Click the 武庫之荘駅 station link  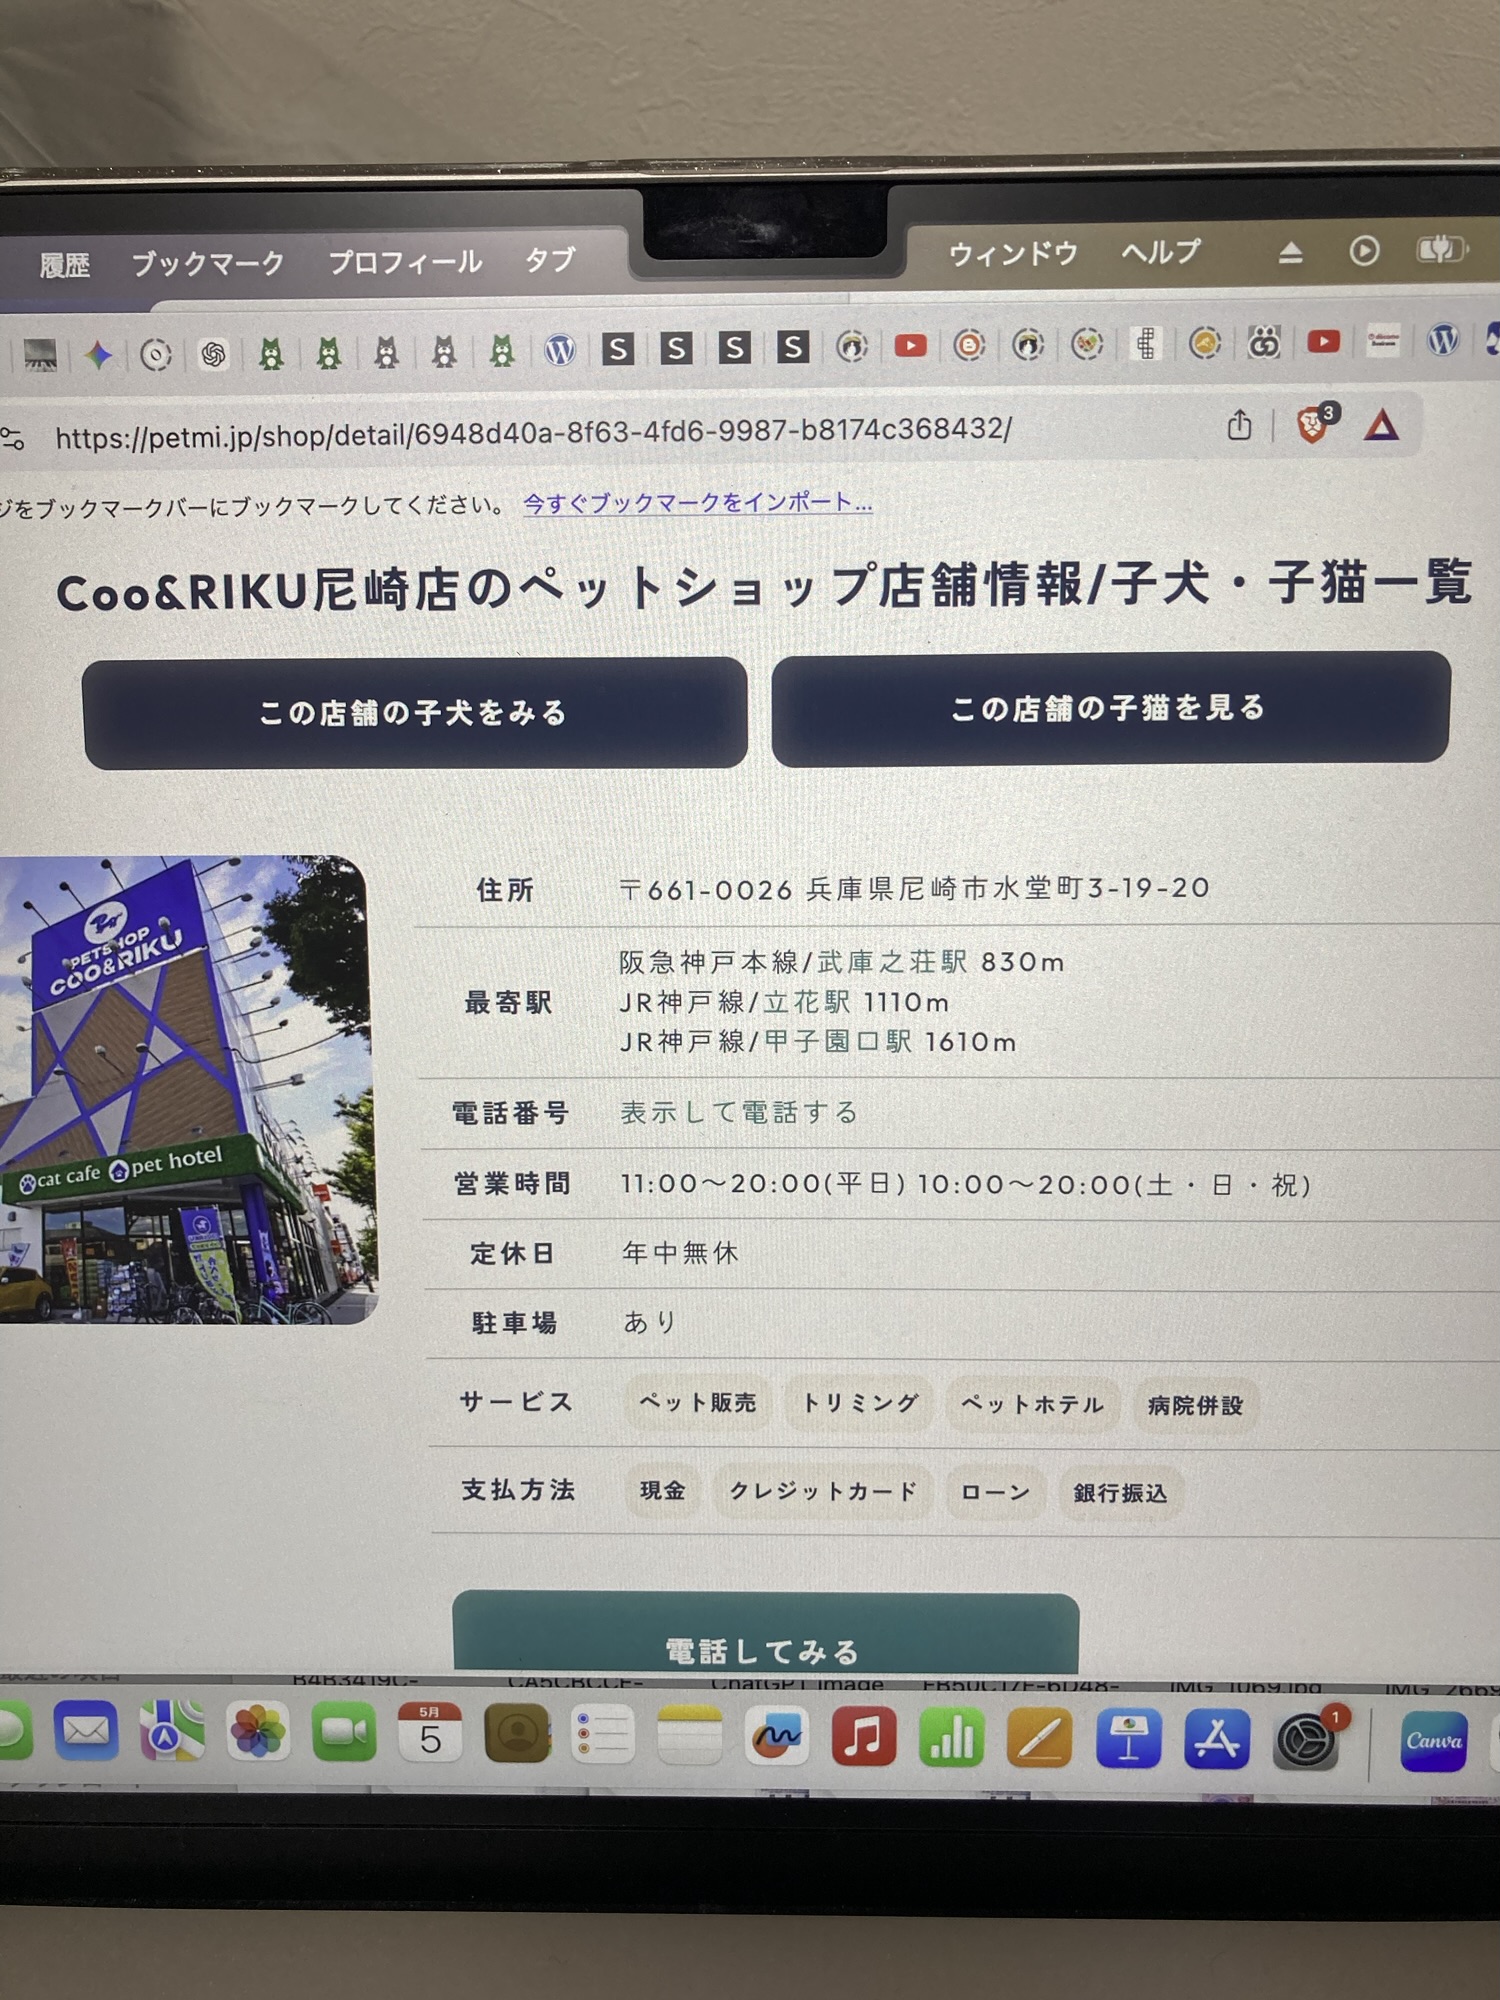[893, 962]
